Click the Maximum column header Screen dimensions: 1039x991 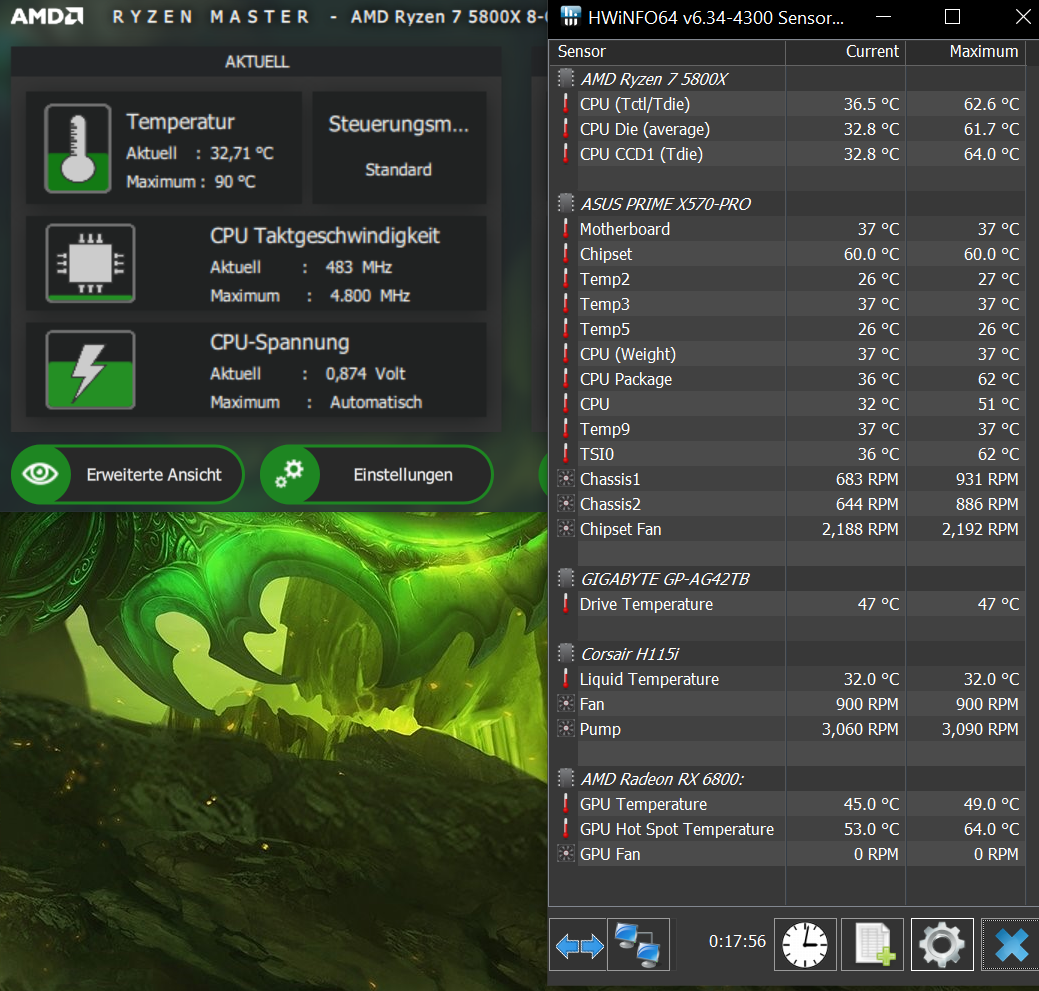[965, 52]
